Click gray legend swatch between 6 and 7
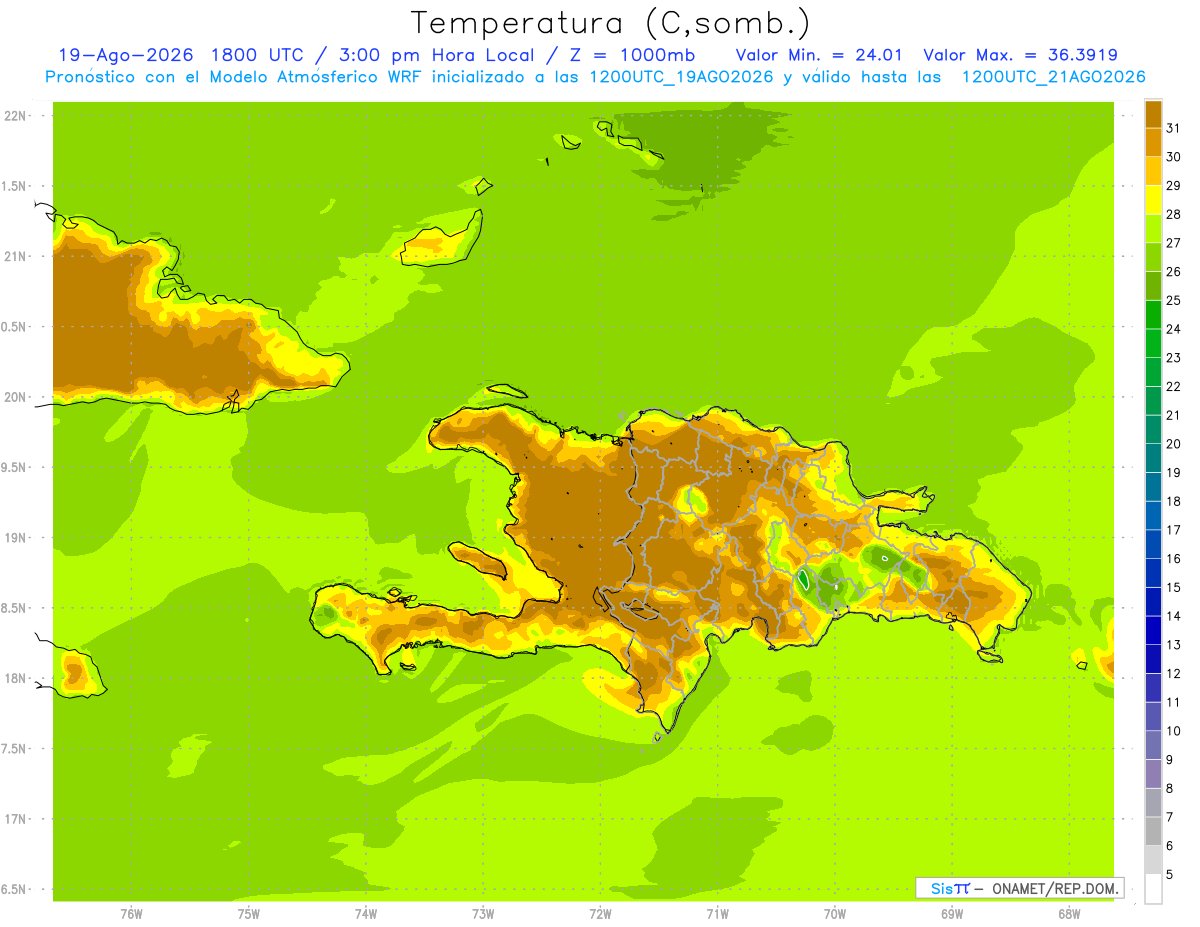Image resolution: width=1200 pixels, height=927 pixels. 1153,831
